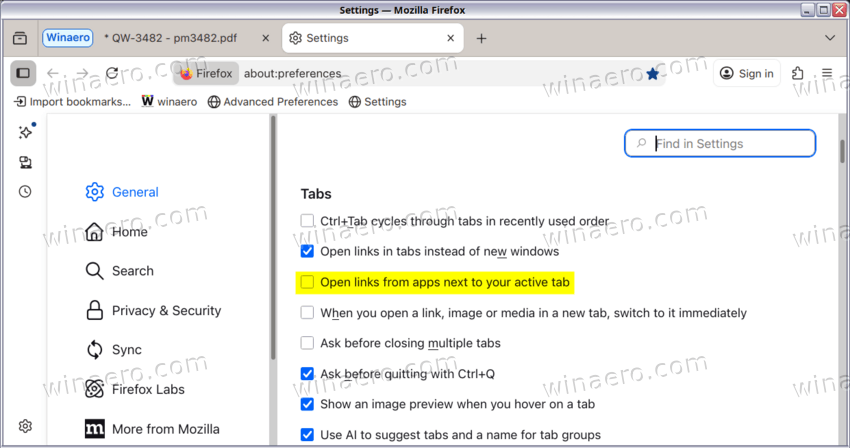This screenshot has height=448, width=850.
Task: Open More from Mozilla category
Action: (152, 428)
